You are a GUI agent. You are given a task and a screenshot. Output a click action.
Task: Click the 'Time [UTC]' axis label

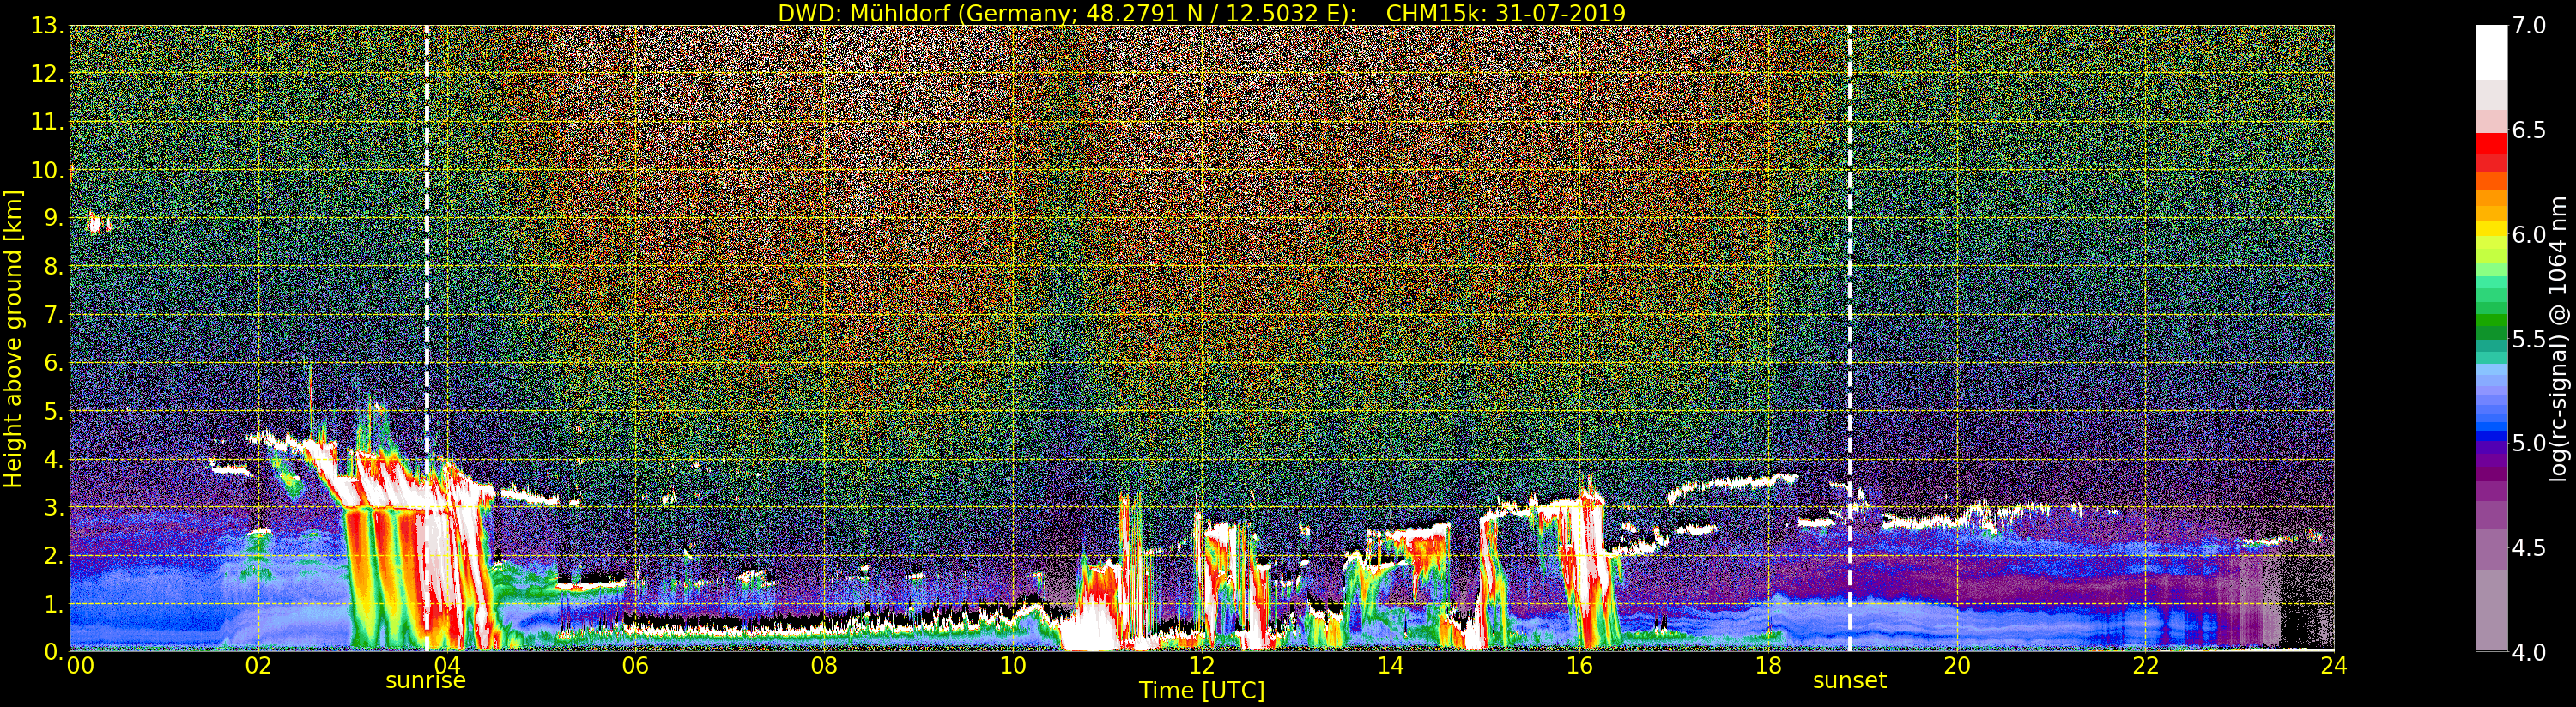click(x=1202, y=691)
